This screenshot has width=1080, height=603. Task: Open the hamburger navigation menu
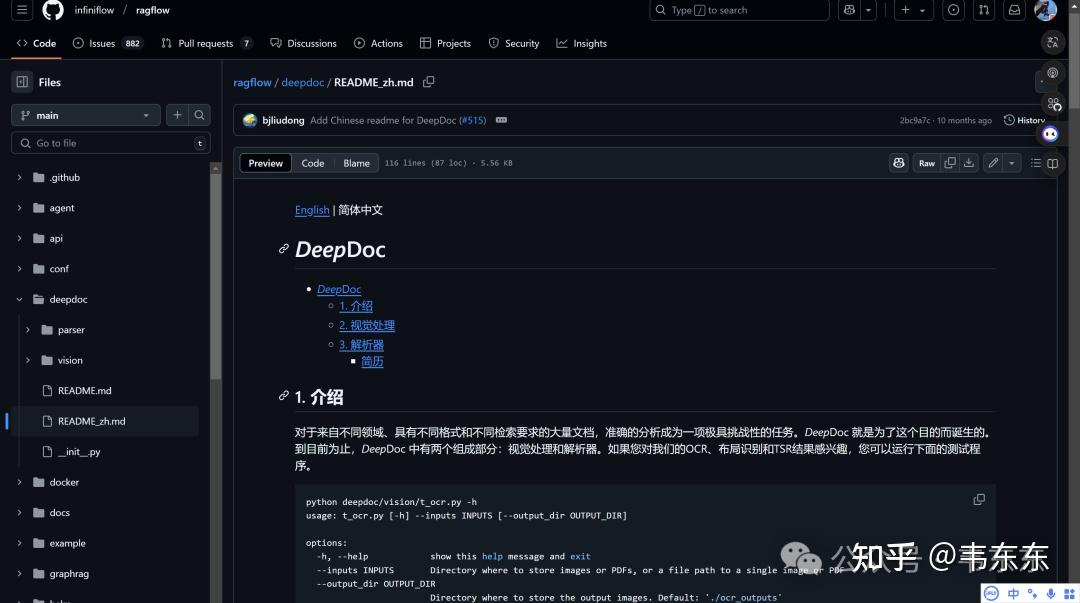(22, 10)
